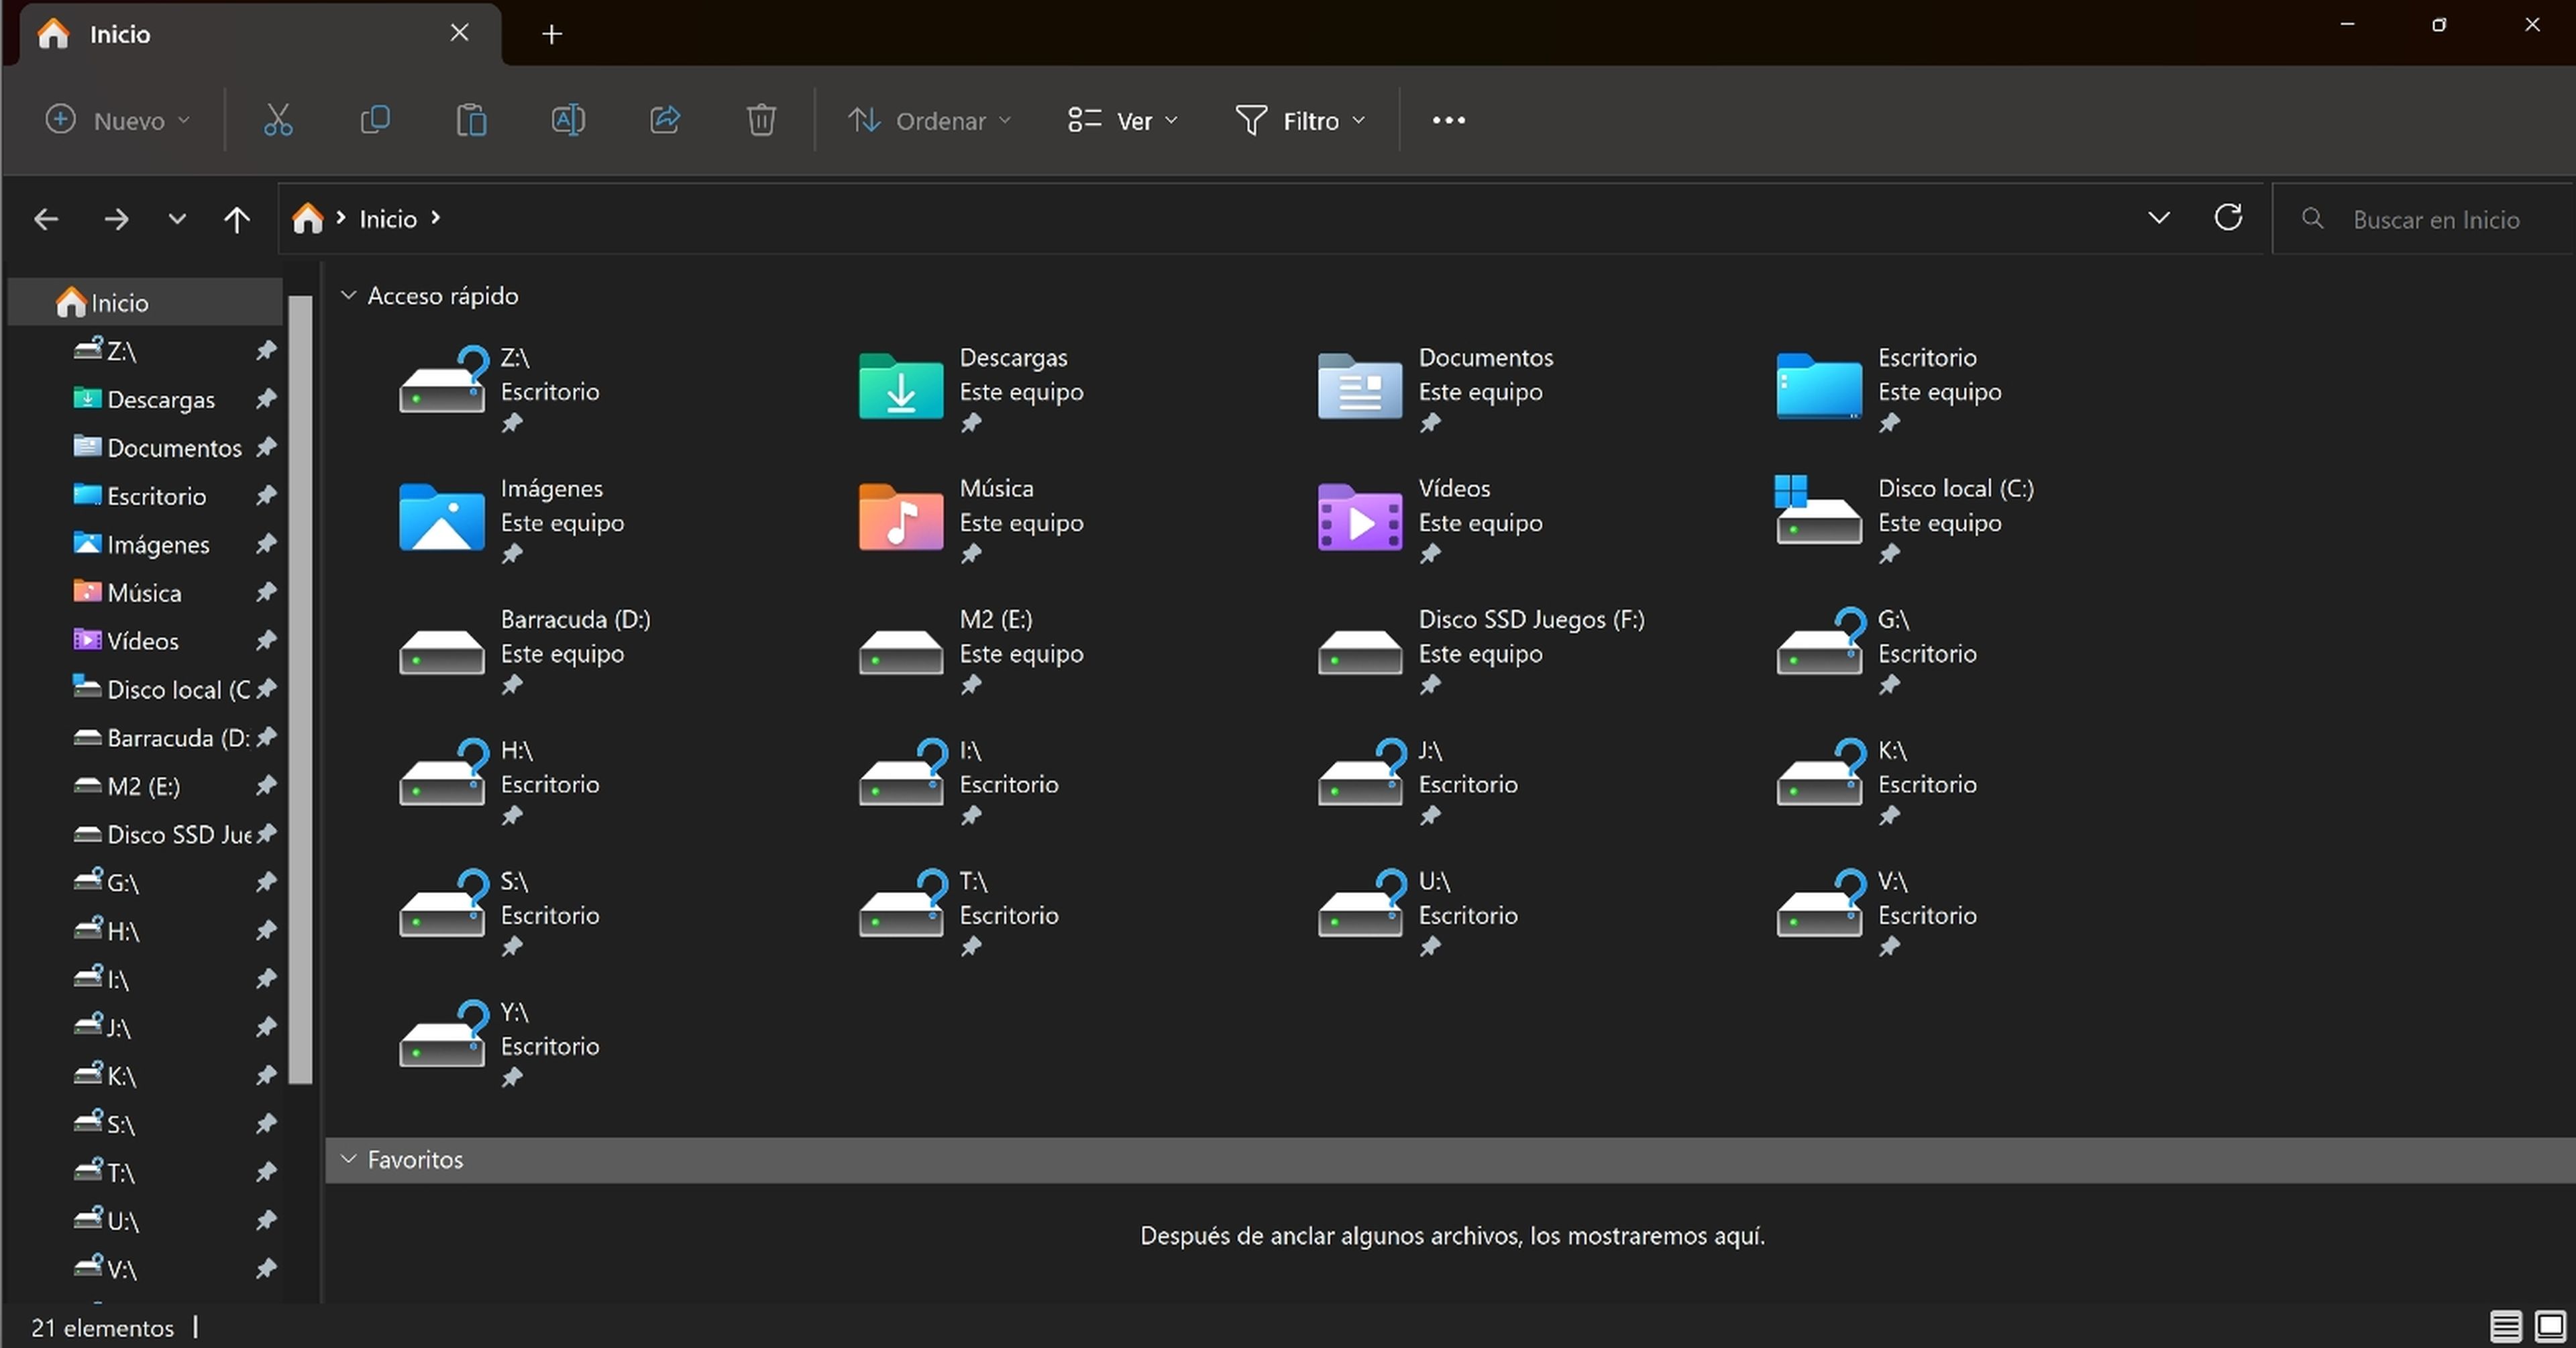Click the Delete trash bin icon
The height and width of the screenshot is (1348, 2576).
click(x=761, y=120)
